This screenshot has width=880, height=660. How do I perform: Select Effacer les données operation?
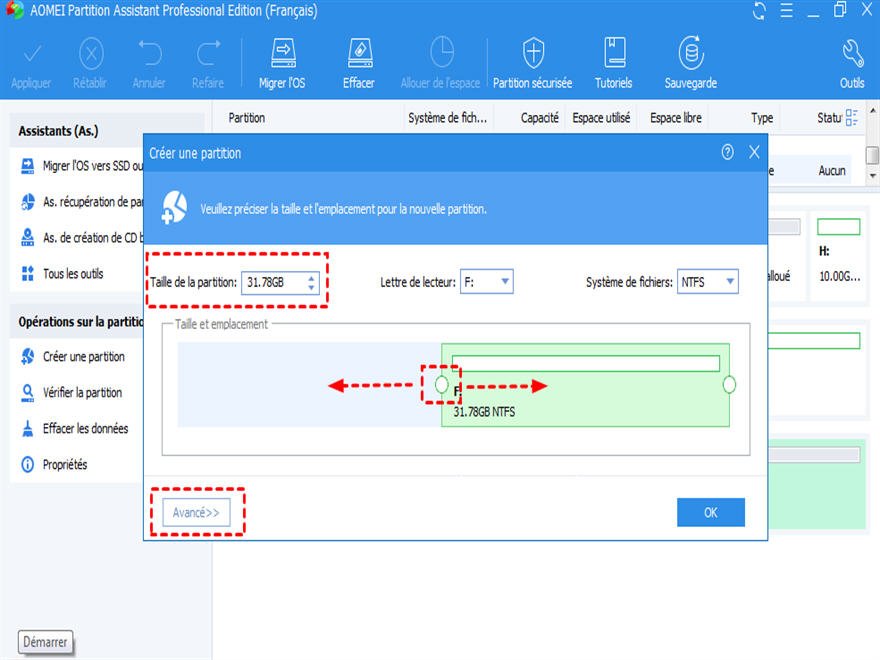pos(74,428)
